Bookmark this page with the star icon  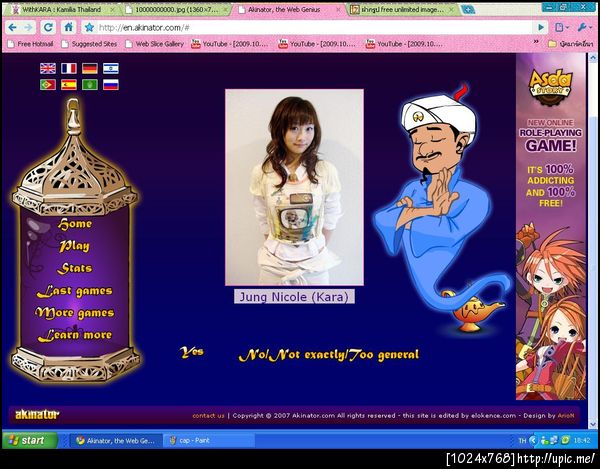coord(90,27)
